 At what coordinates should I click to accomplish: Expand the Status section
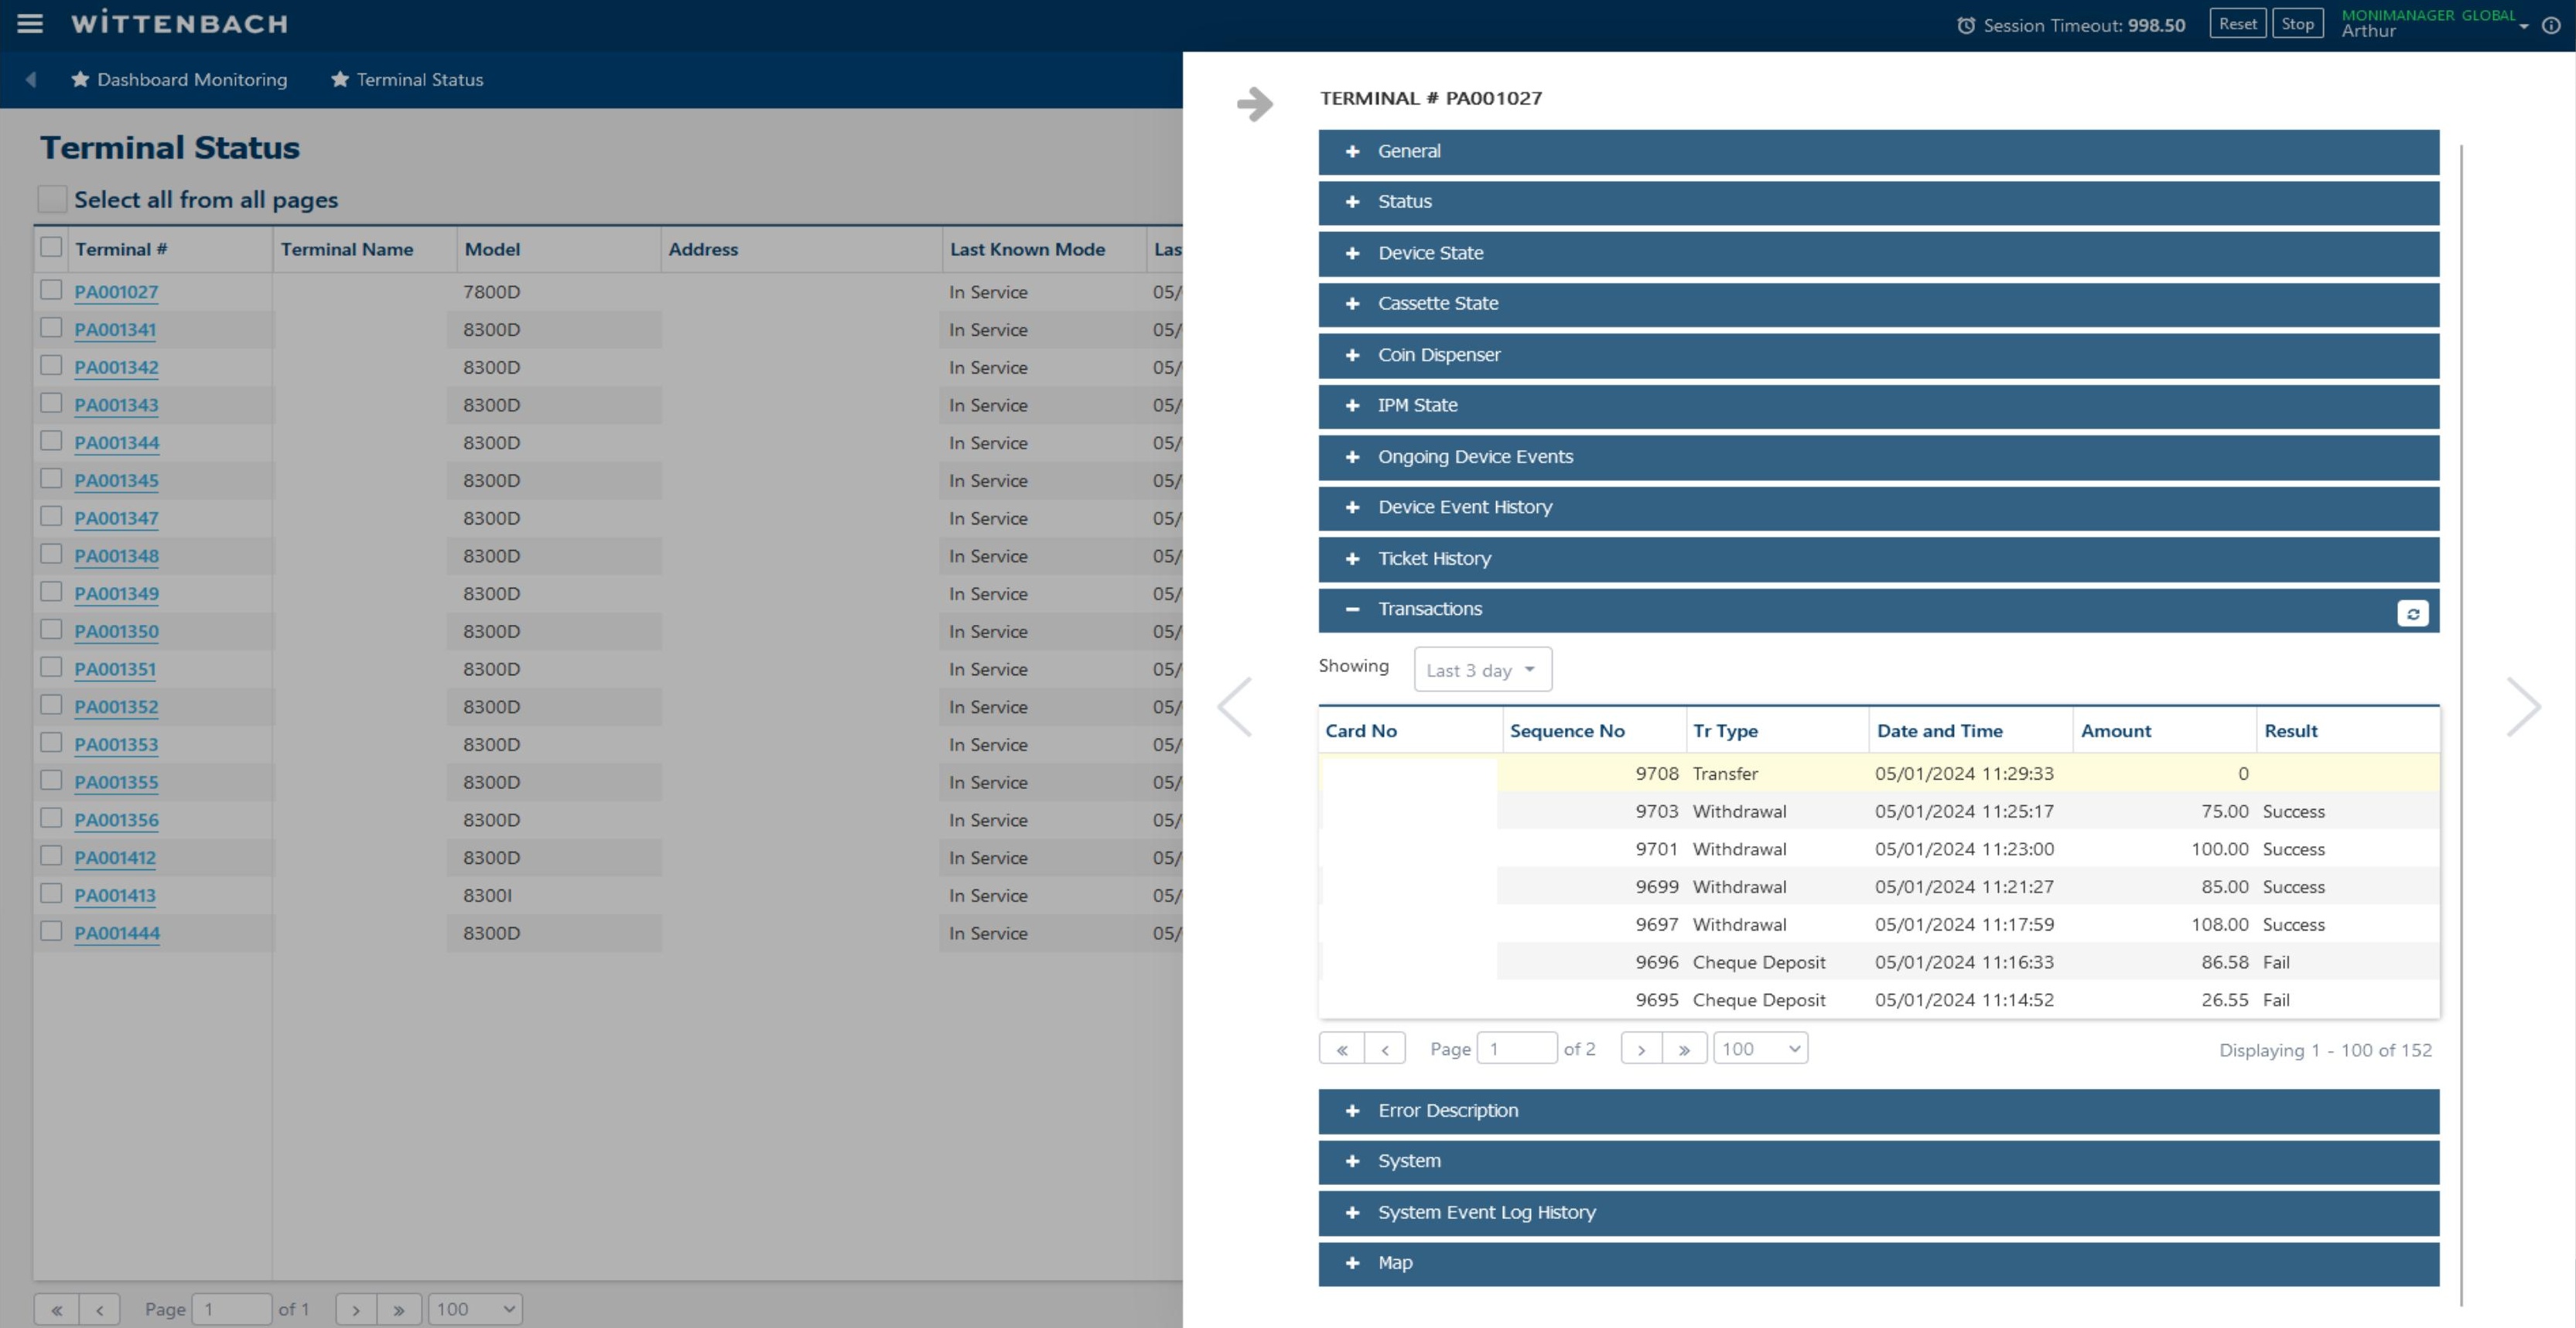pyautogui.click(x=1878, y=202)
